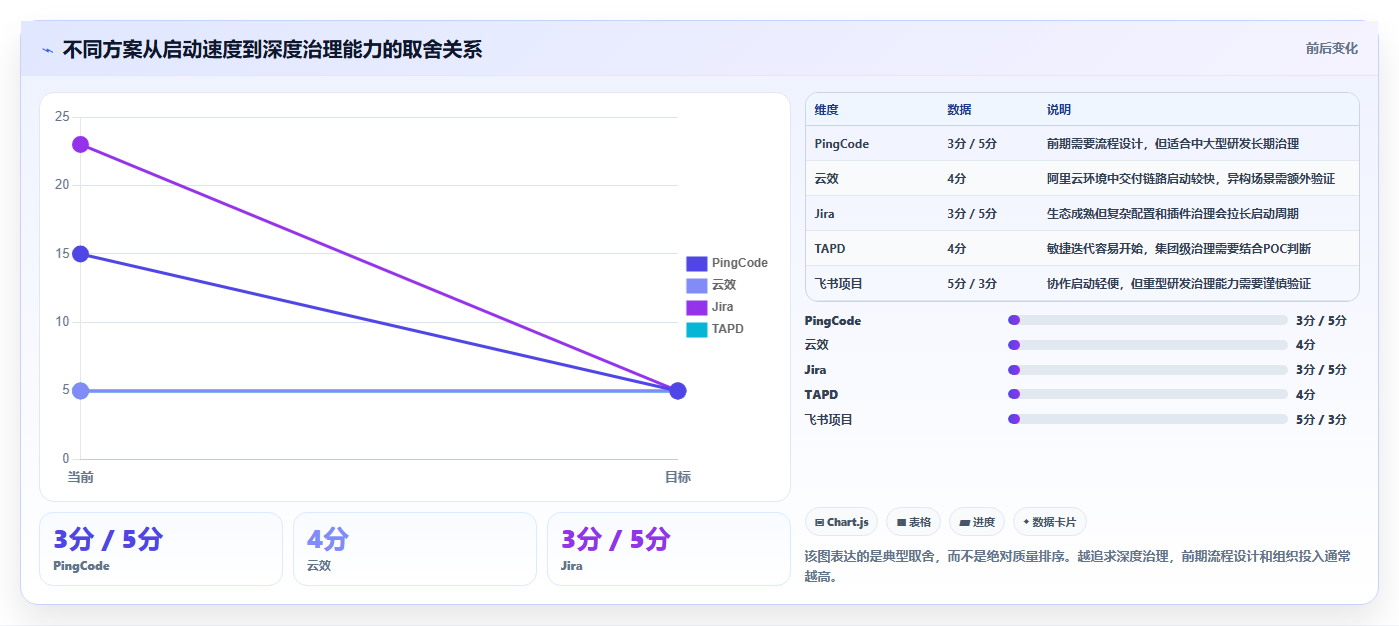Click the converged data point at 目标
The image size is (1399, 626).
[x=677, y=390]
